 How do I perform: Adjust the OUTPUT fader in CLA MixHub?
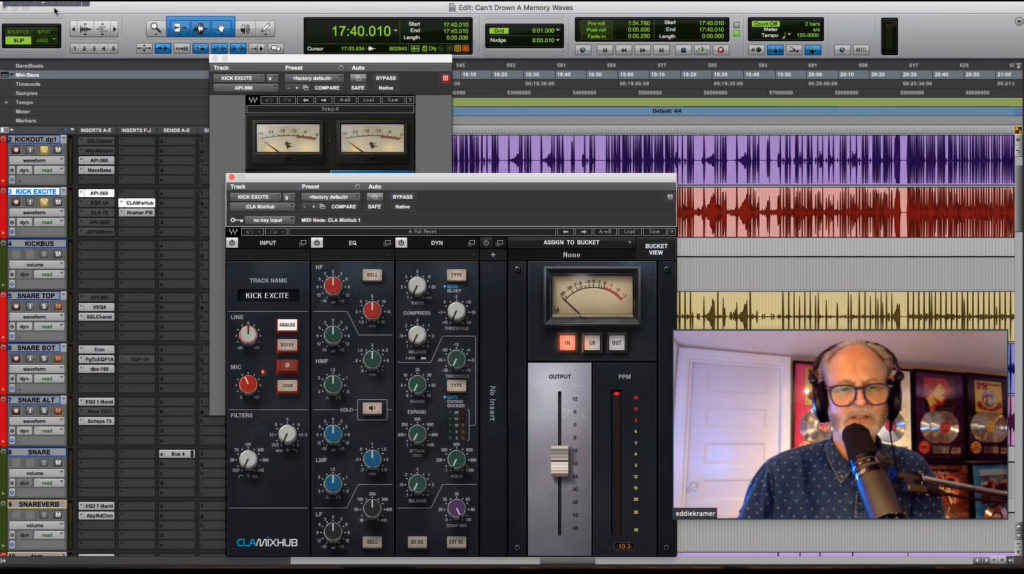[560, 460]
